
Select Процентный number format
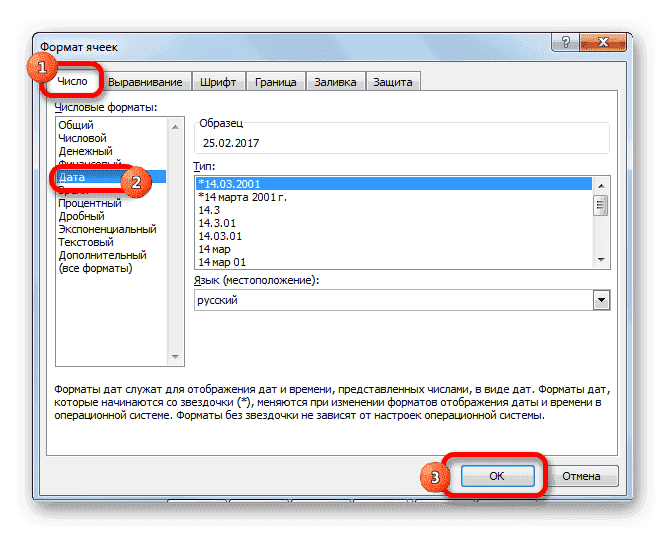tap(112, 203)
